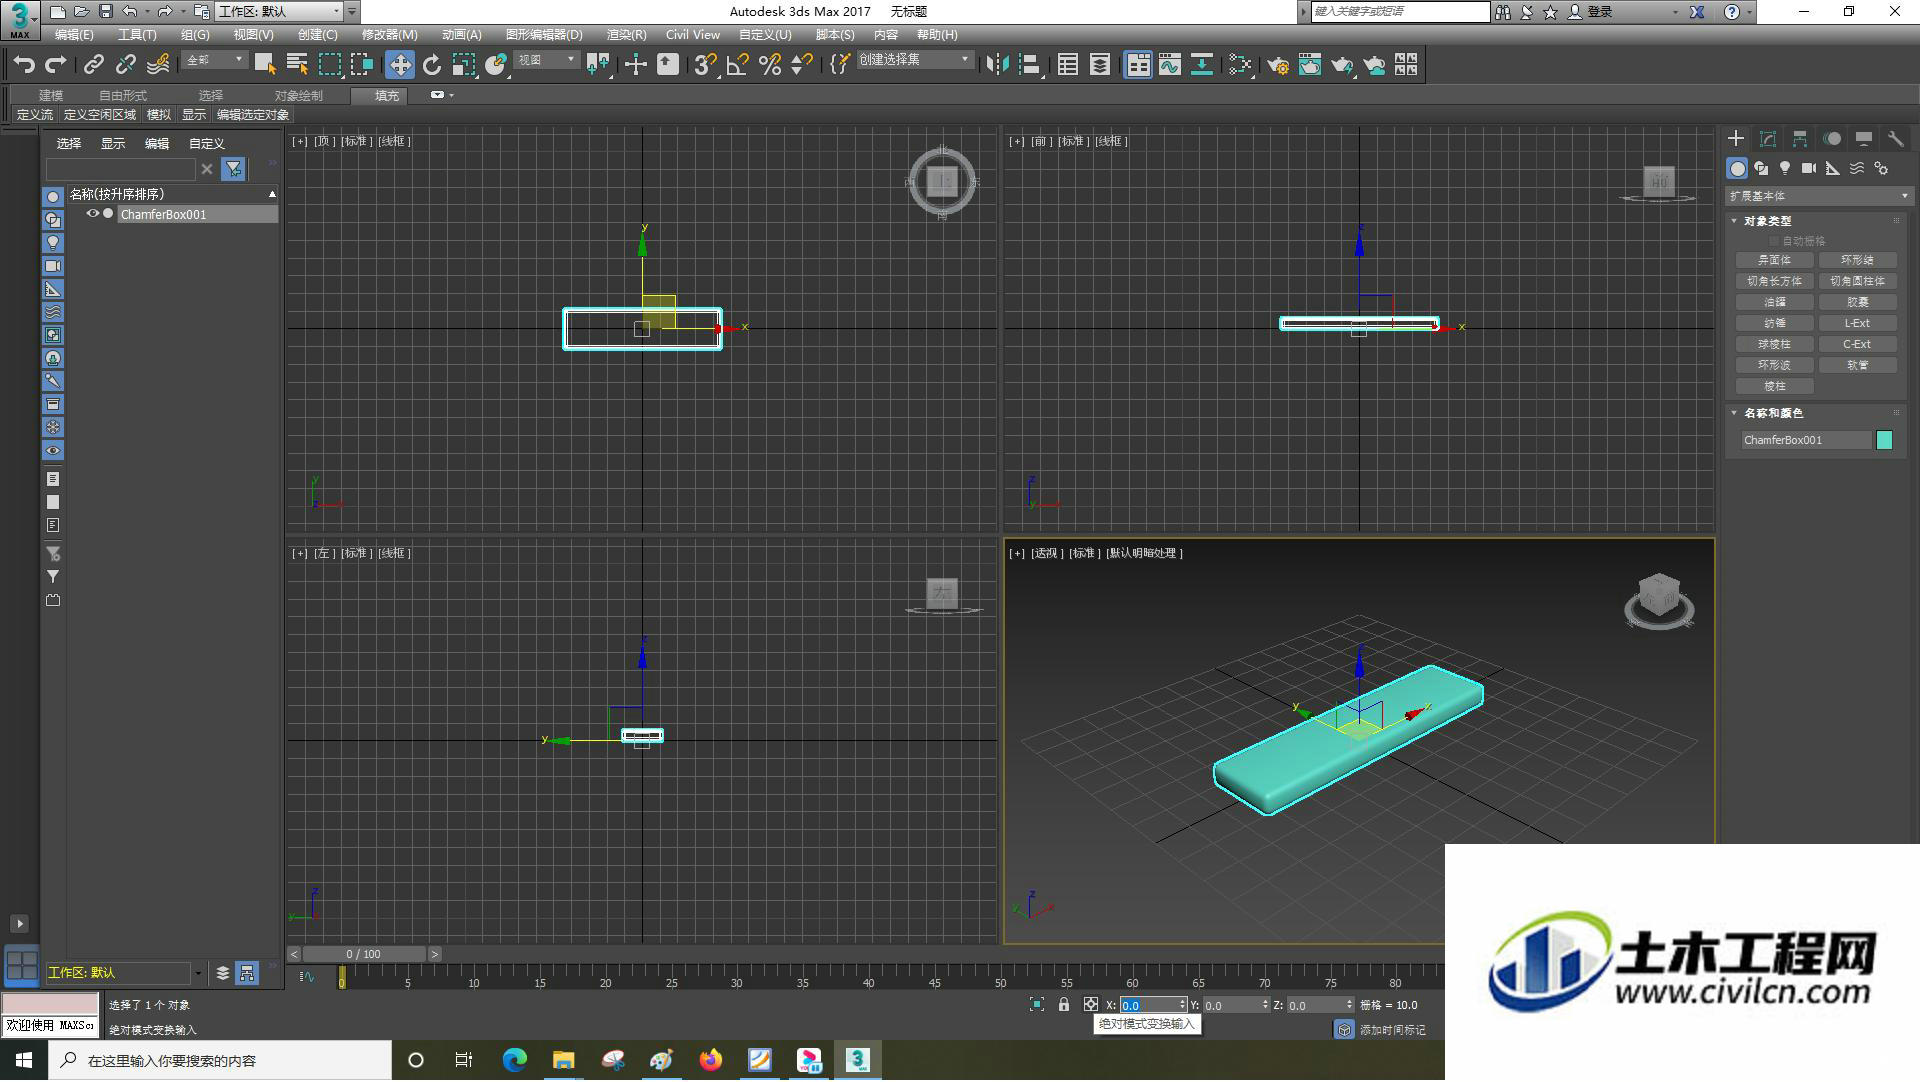Open Select by Name list

click(297, 65)
